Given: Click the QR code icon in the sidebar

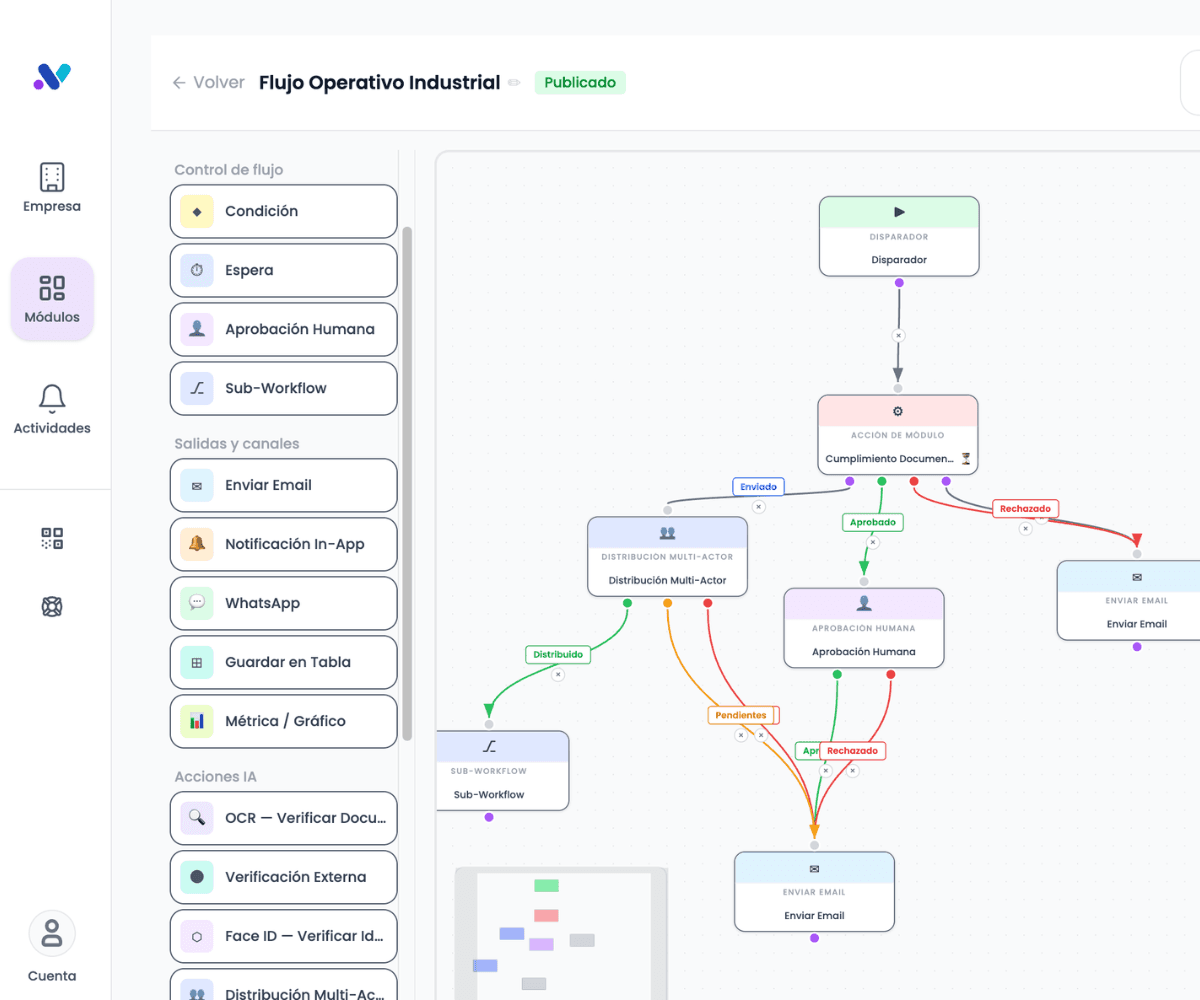Looking at the screenshot, I should click(52, 538).
